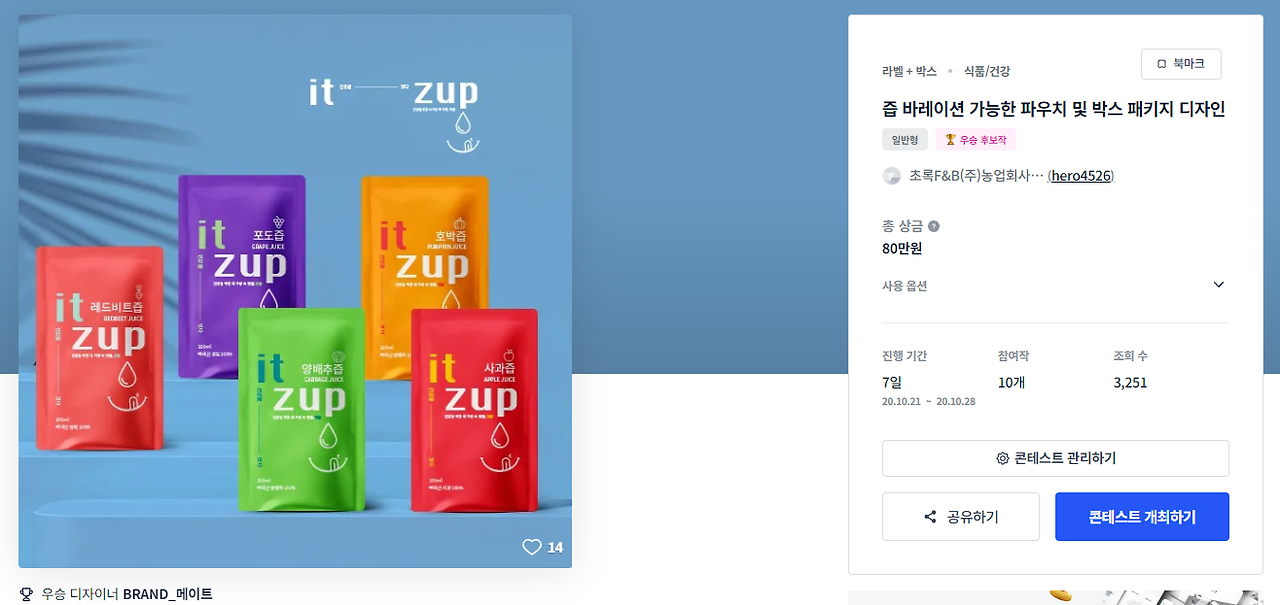This screenshot has width=1280, height=605.
Task: Click the company profile avatar icon
Action: pyautogui.click(x=892, y=176)
